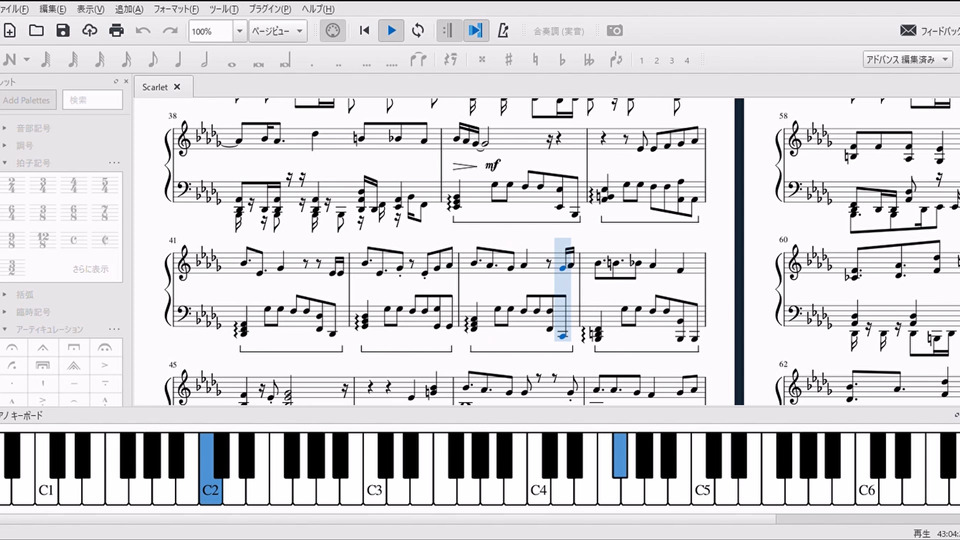Screen dimensions: 960x540
Task: Select whole note duration
Action: tap(231, 62)
